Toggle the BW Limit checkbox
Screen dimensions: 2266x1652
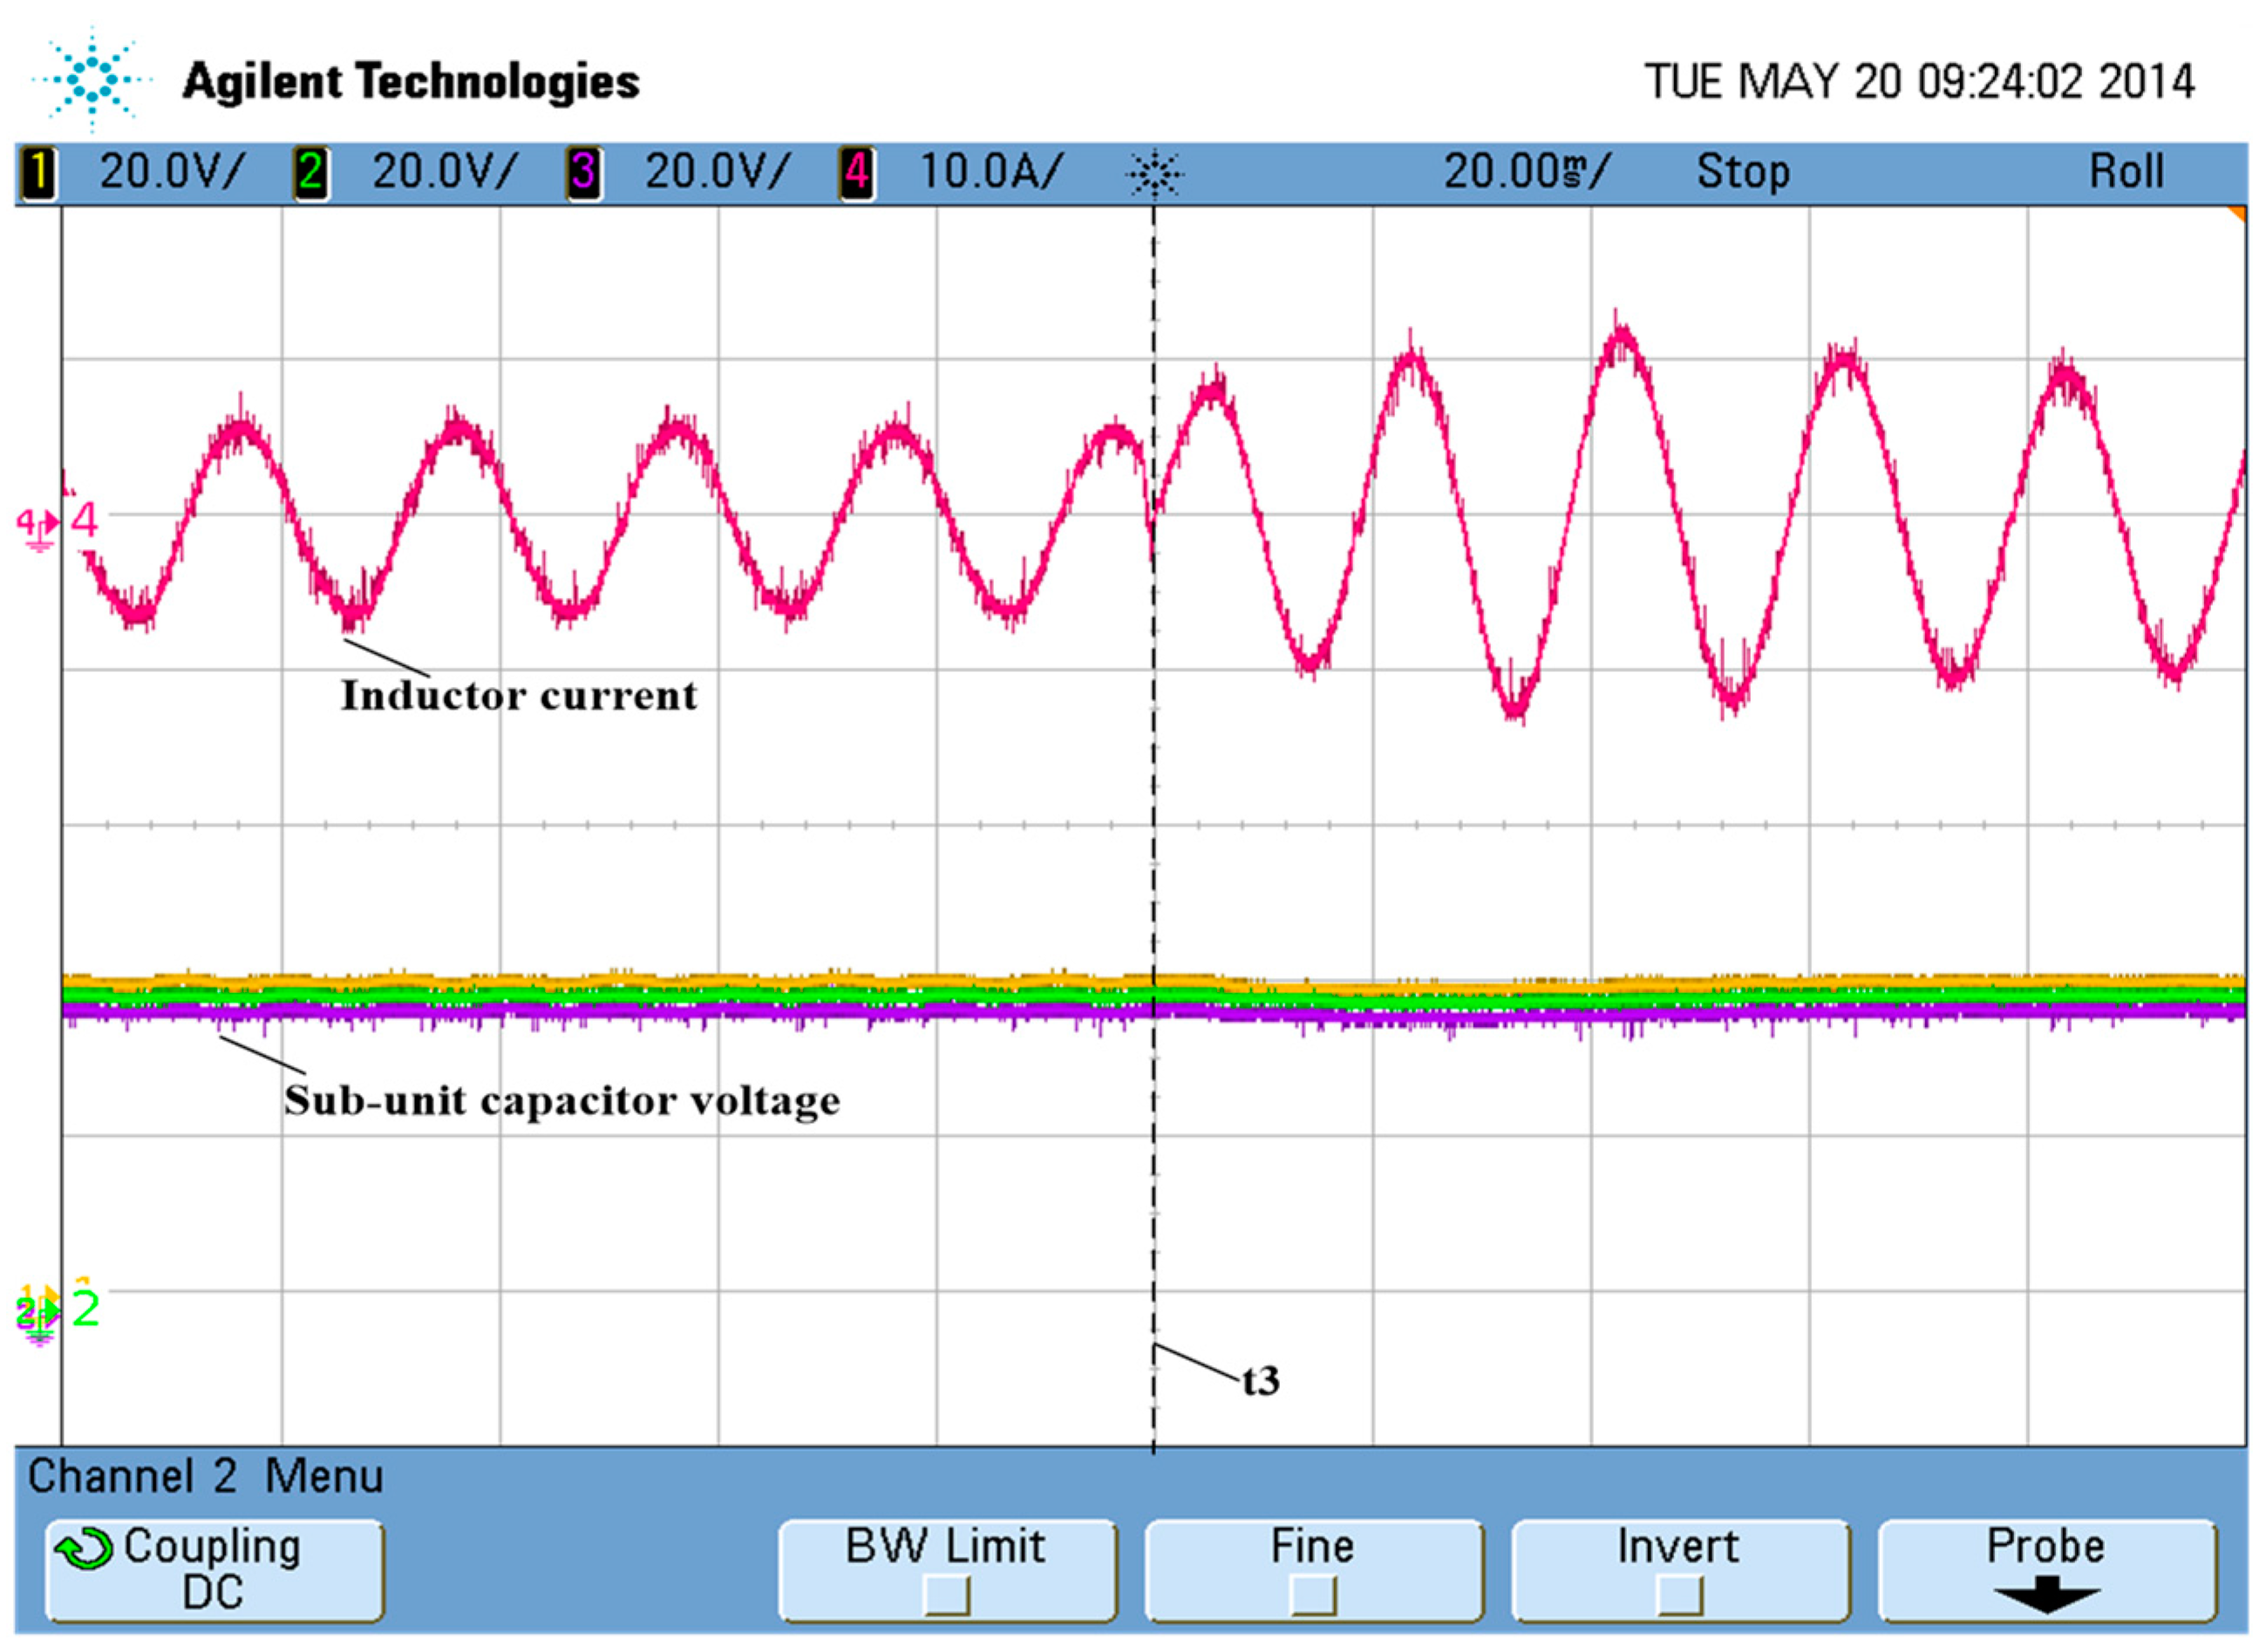tap(946, 1595)
